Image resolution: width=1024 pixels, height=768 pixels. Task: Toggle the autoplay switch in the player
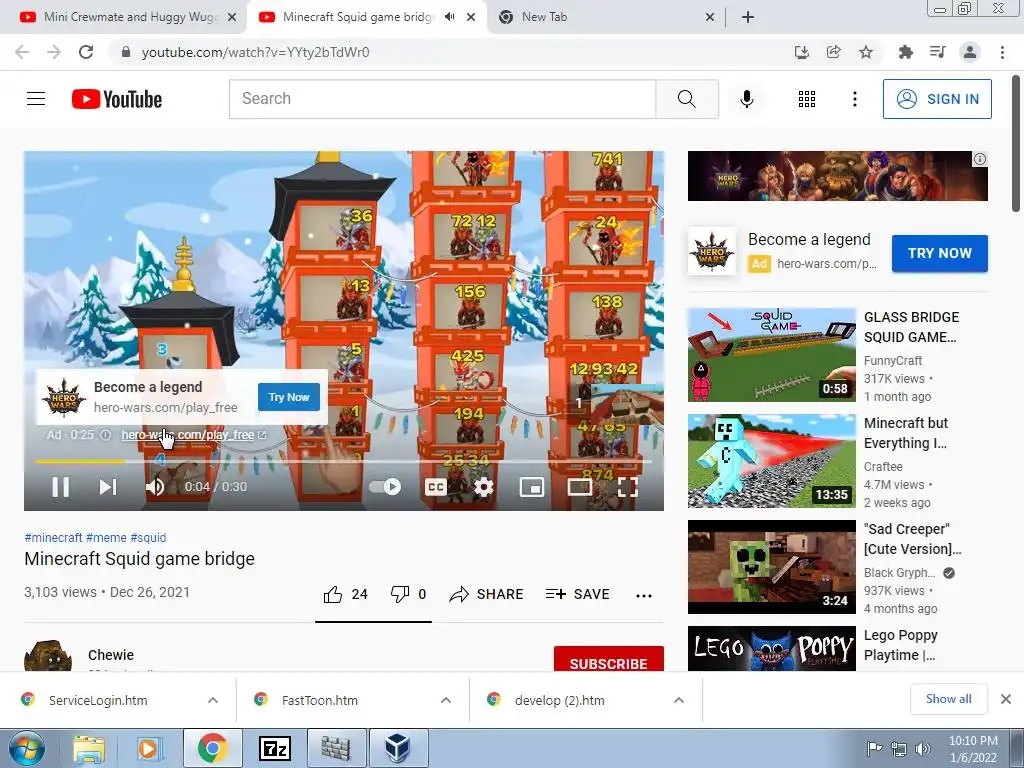pos(385,487)
